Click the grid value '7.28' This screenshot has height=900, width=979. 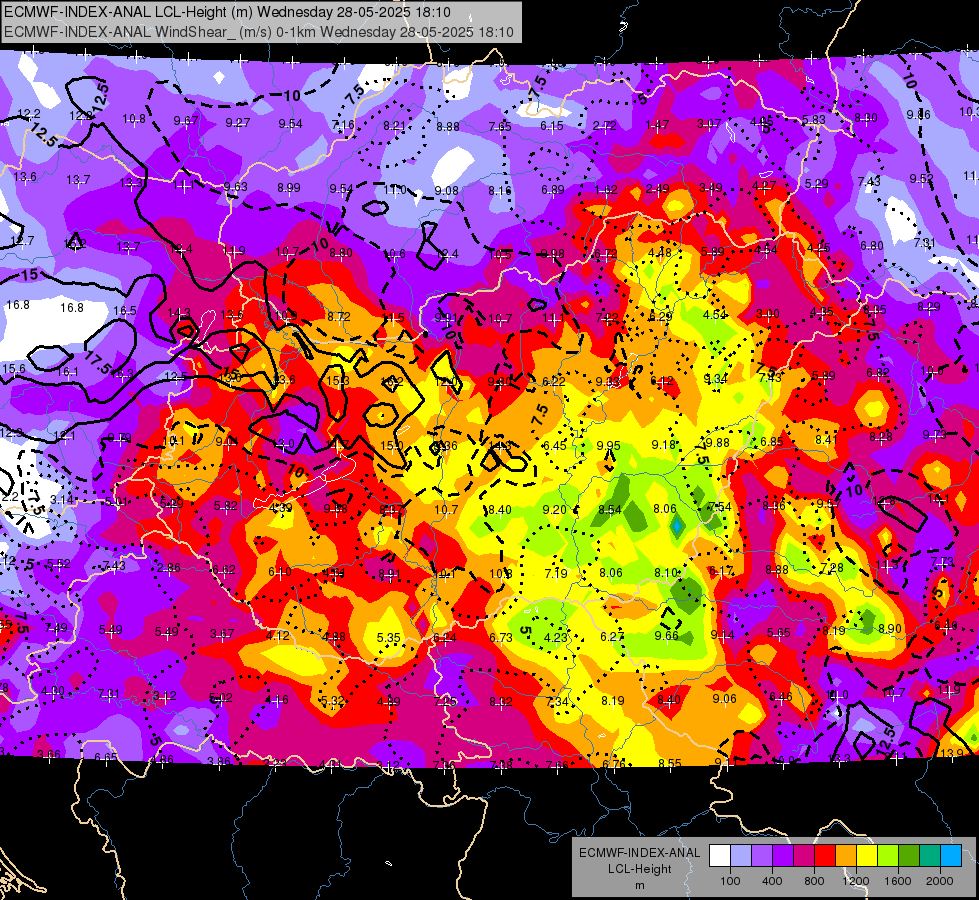pyautogui.click(x=832, y=568)
